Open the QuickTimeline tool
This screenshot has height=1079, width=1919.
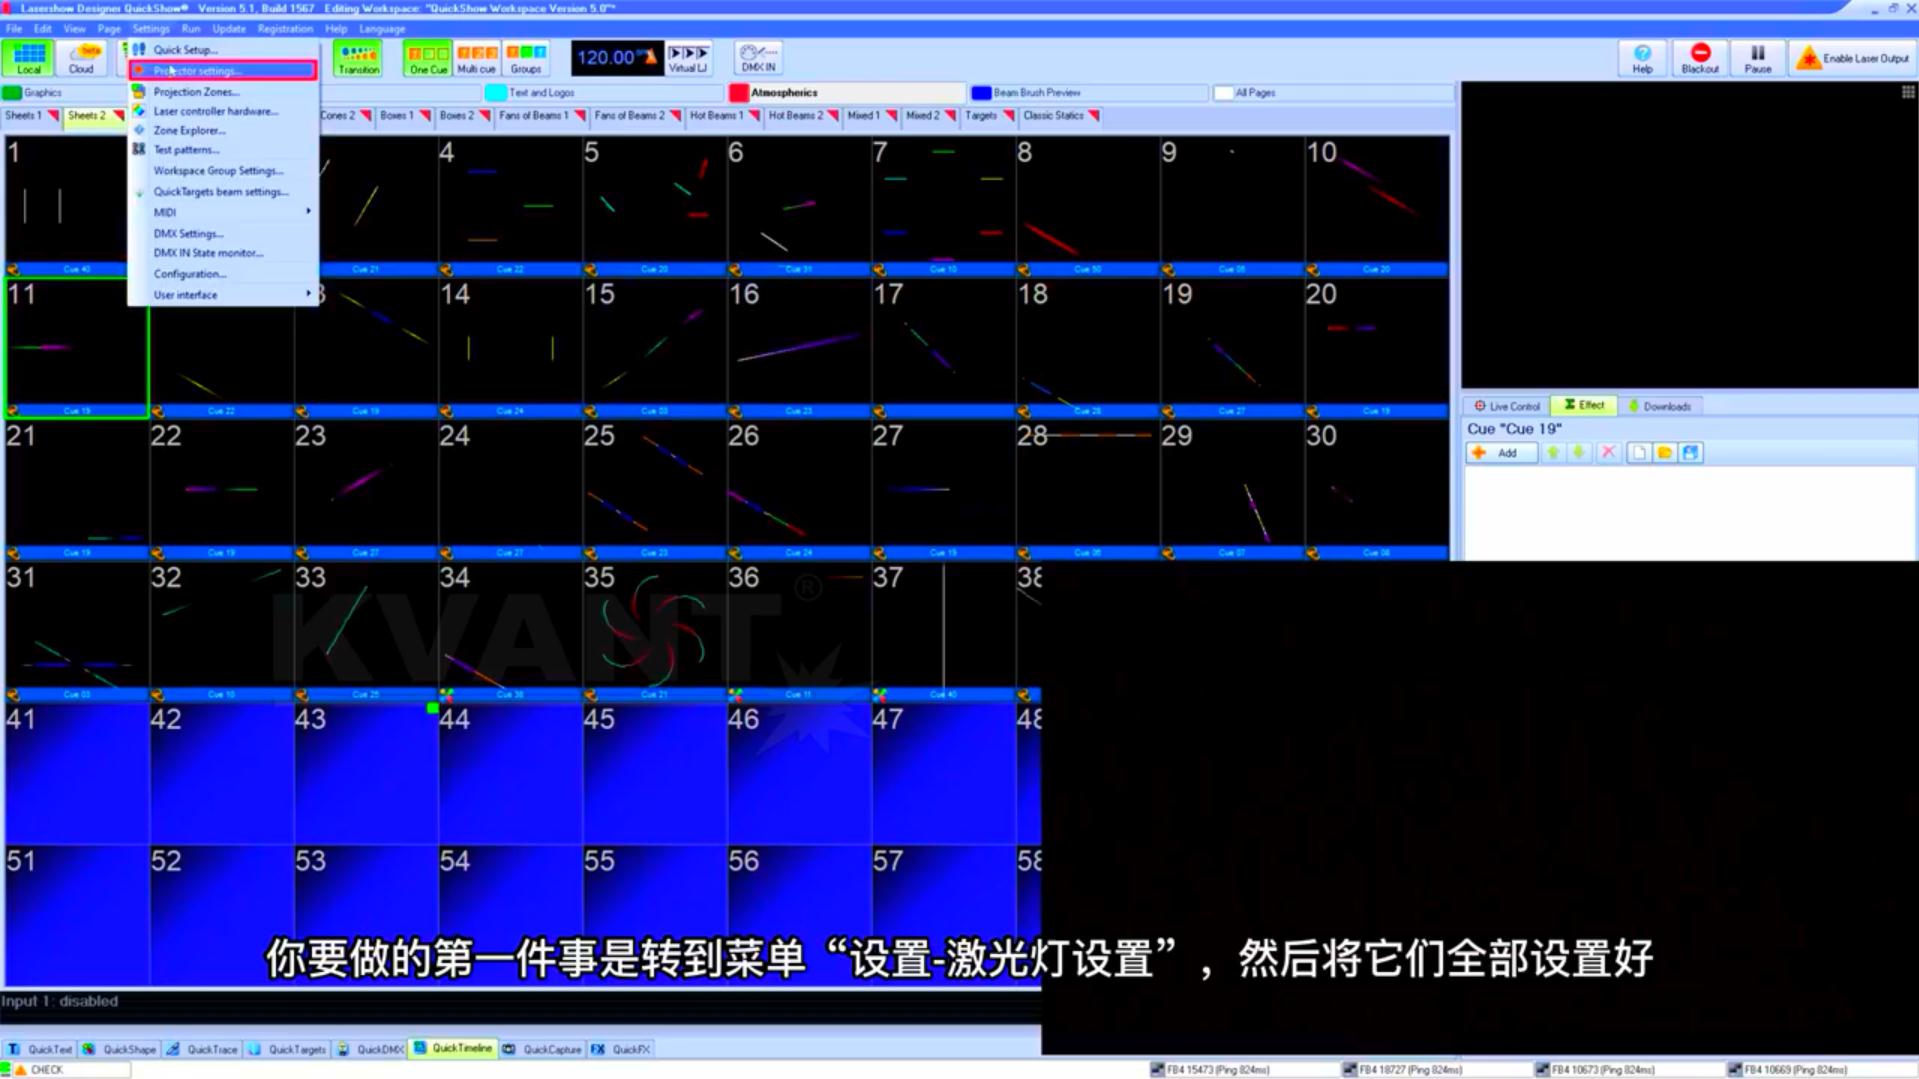coord(454,1048)
